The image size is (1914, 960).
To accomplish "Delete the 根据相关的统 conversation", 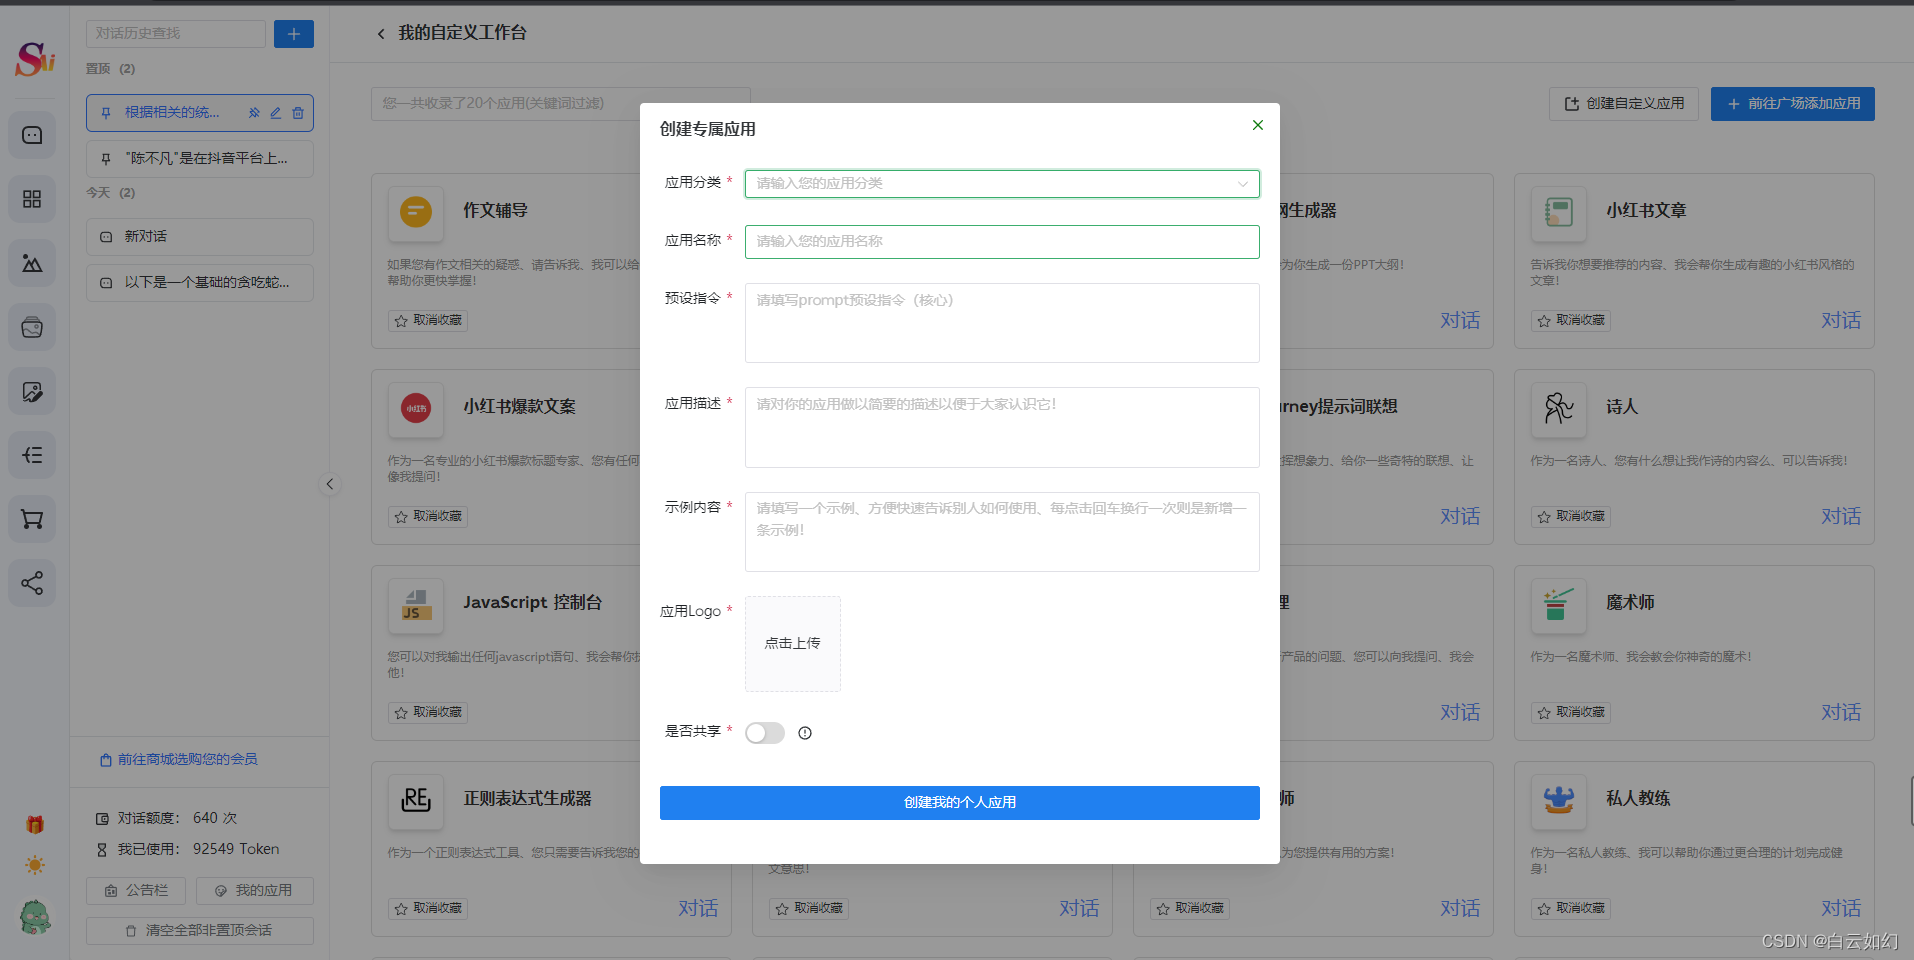I will click(298, 113).
